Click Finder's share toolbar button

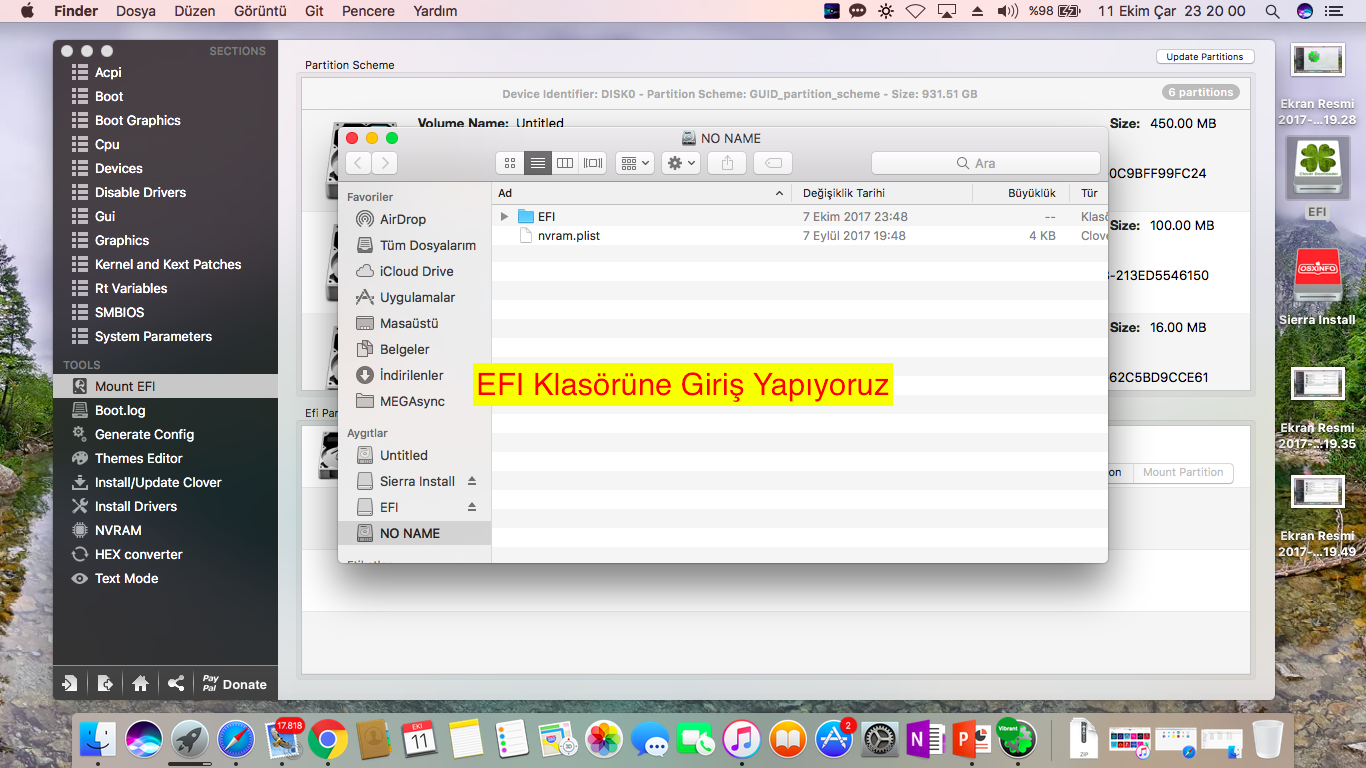727,163
